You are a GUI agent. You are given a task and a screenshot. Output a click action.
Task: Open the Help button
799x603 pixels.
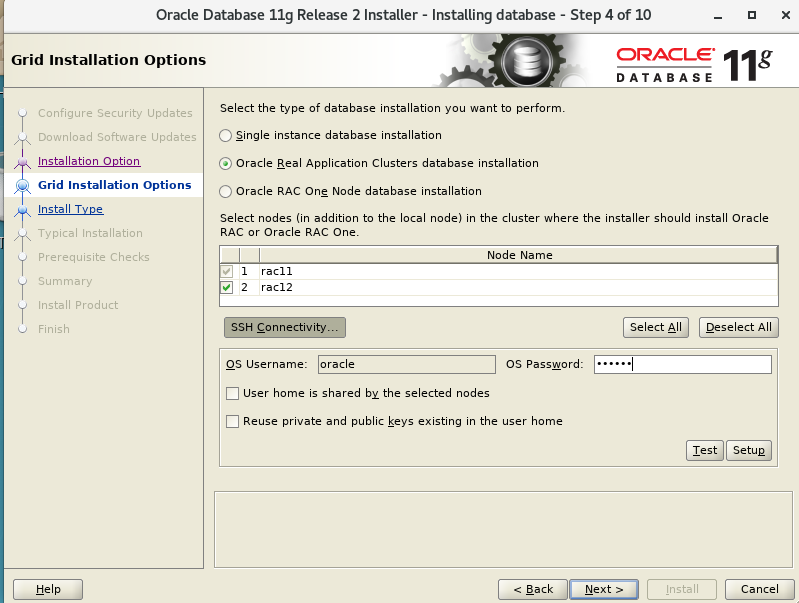click(x=48, y=589)
